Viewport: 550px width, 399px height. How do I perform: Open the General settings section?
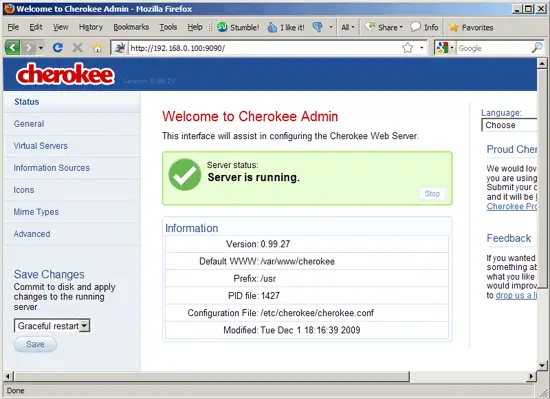(72, 124)
